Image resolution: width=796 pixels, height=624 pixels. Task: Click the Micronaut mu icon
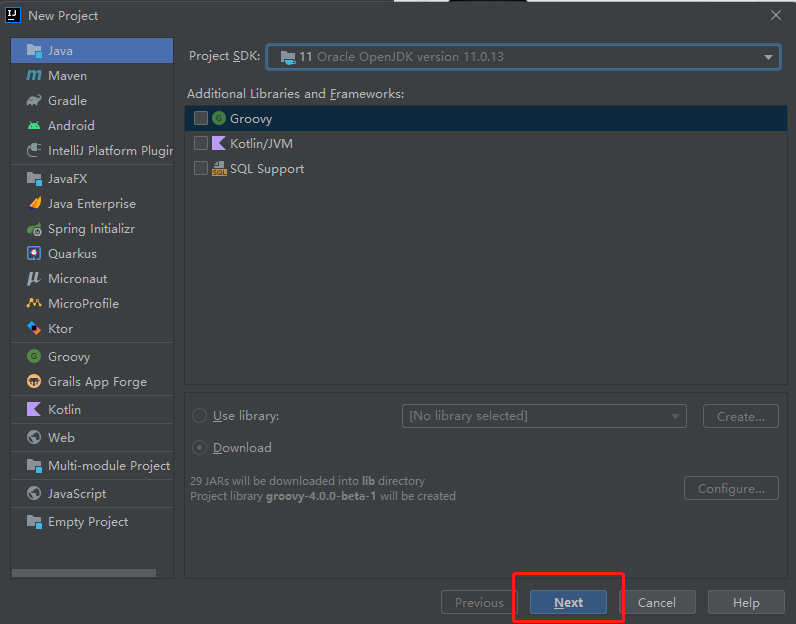(34, 278)
